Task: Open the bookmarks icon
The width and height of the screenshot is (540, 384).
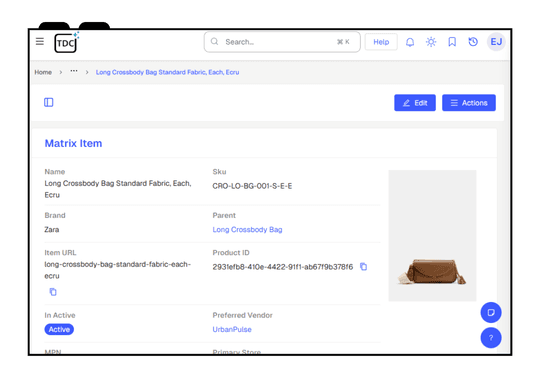Action: tap(452, 42)
